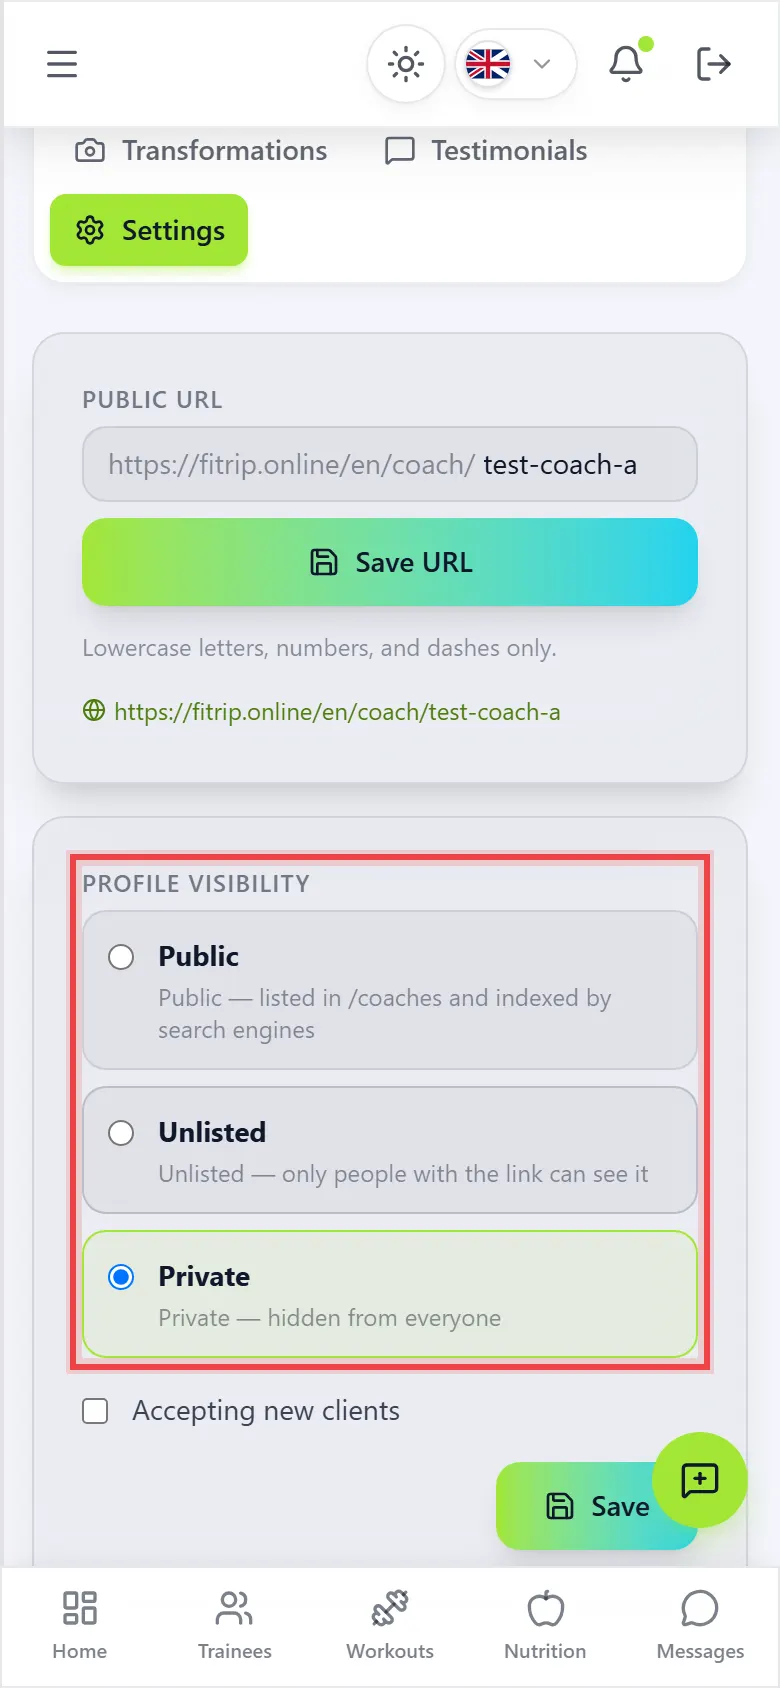Click the Save URL button
Viewport: 780px width, 1688px height.
pyautogui.click(x=390, y=562)
